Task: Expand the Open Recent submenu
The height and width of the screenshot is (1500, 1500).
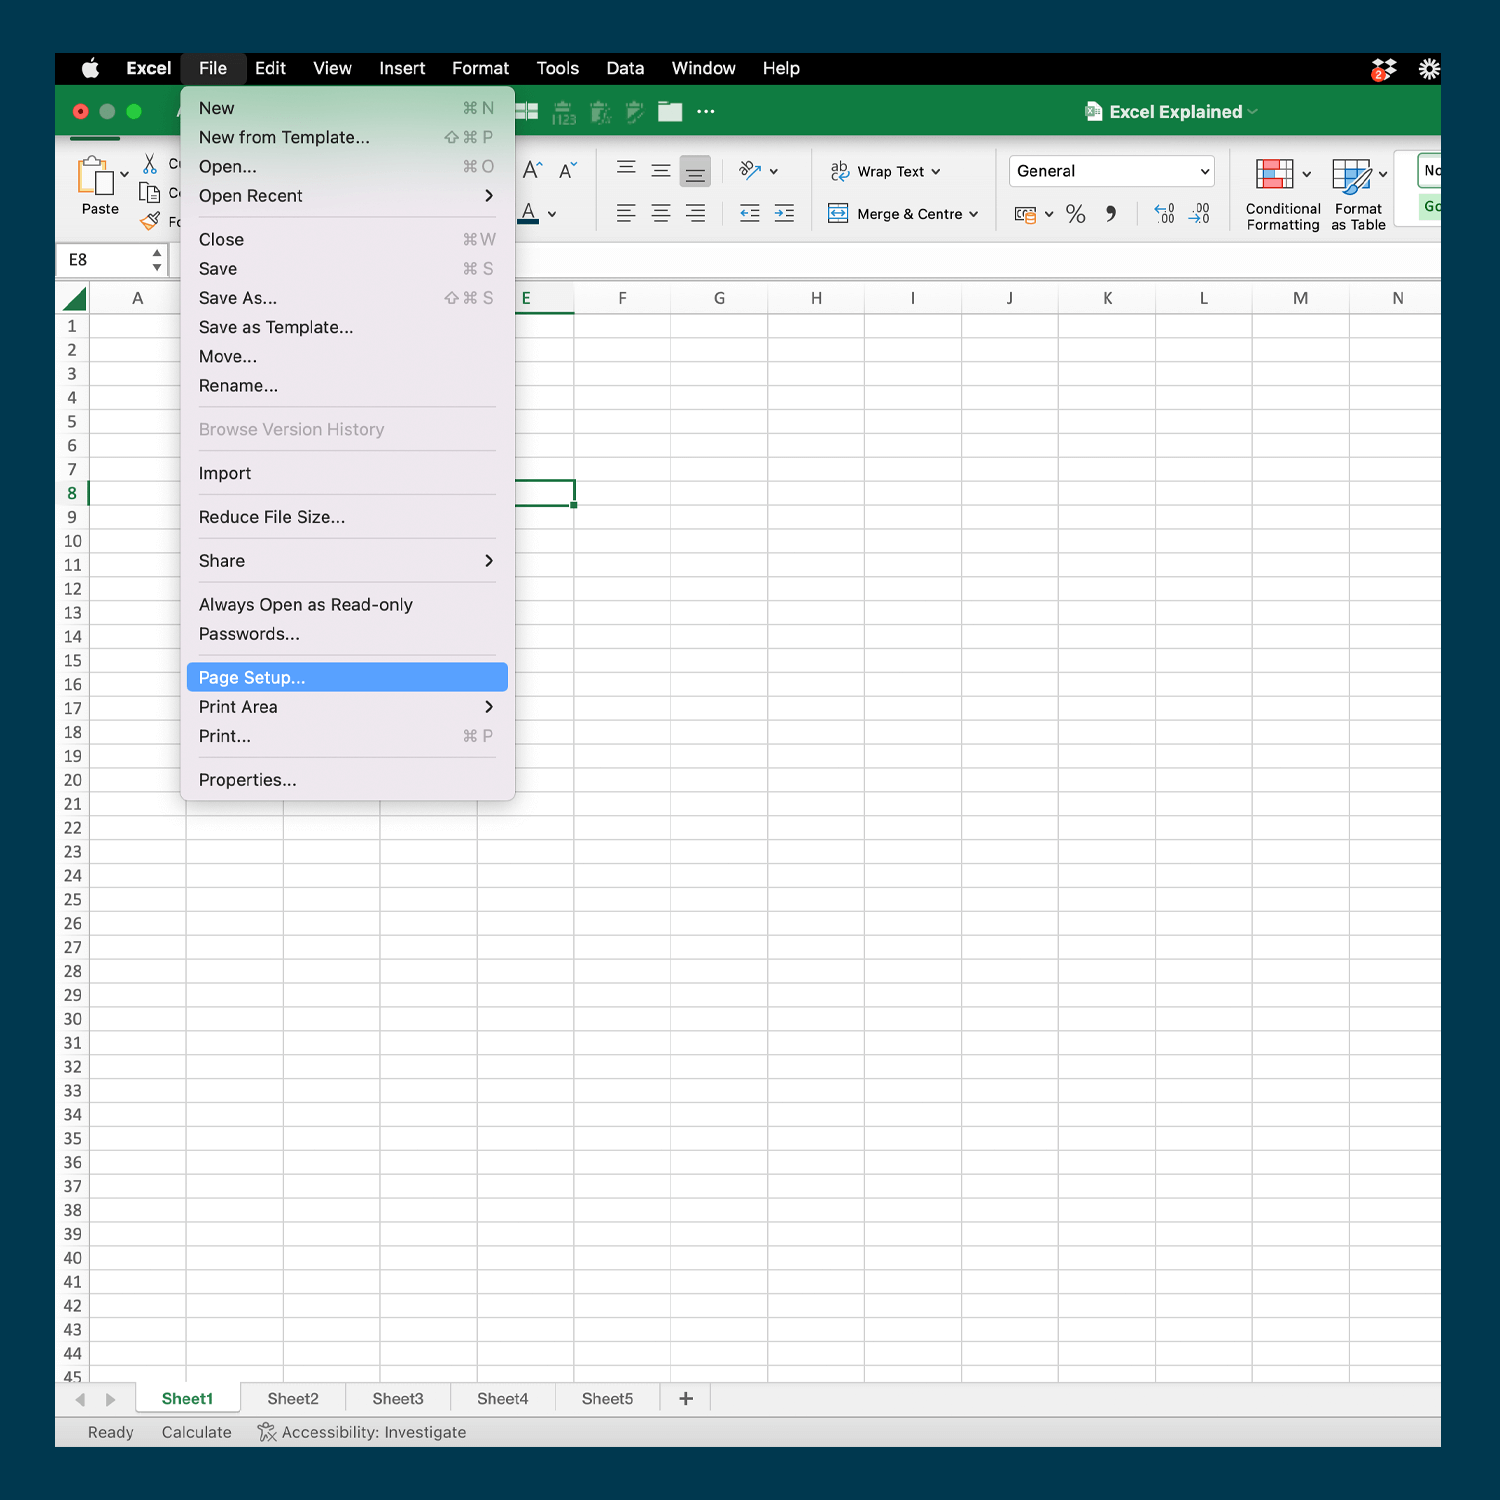Action: tap(347, 195)
